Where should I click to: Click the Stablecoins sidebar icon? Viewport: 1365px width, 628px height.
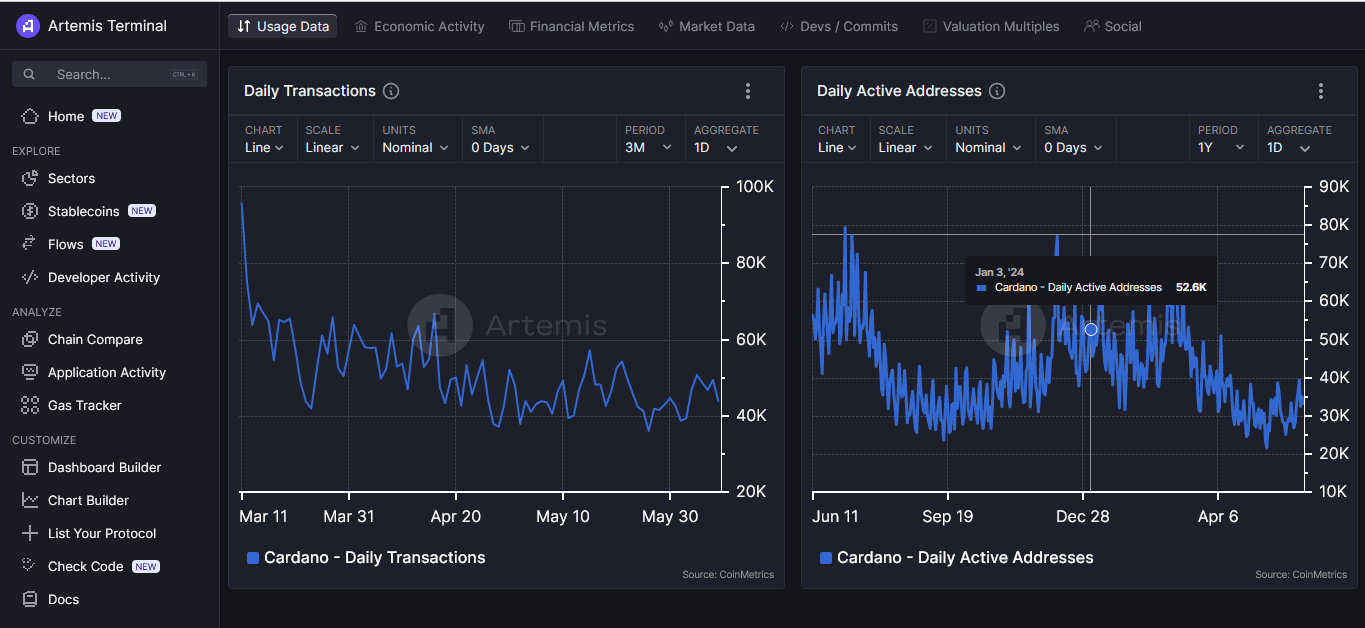click(x=30, y=211)
